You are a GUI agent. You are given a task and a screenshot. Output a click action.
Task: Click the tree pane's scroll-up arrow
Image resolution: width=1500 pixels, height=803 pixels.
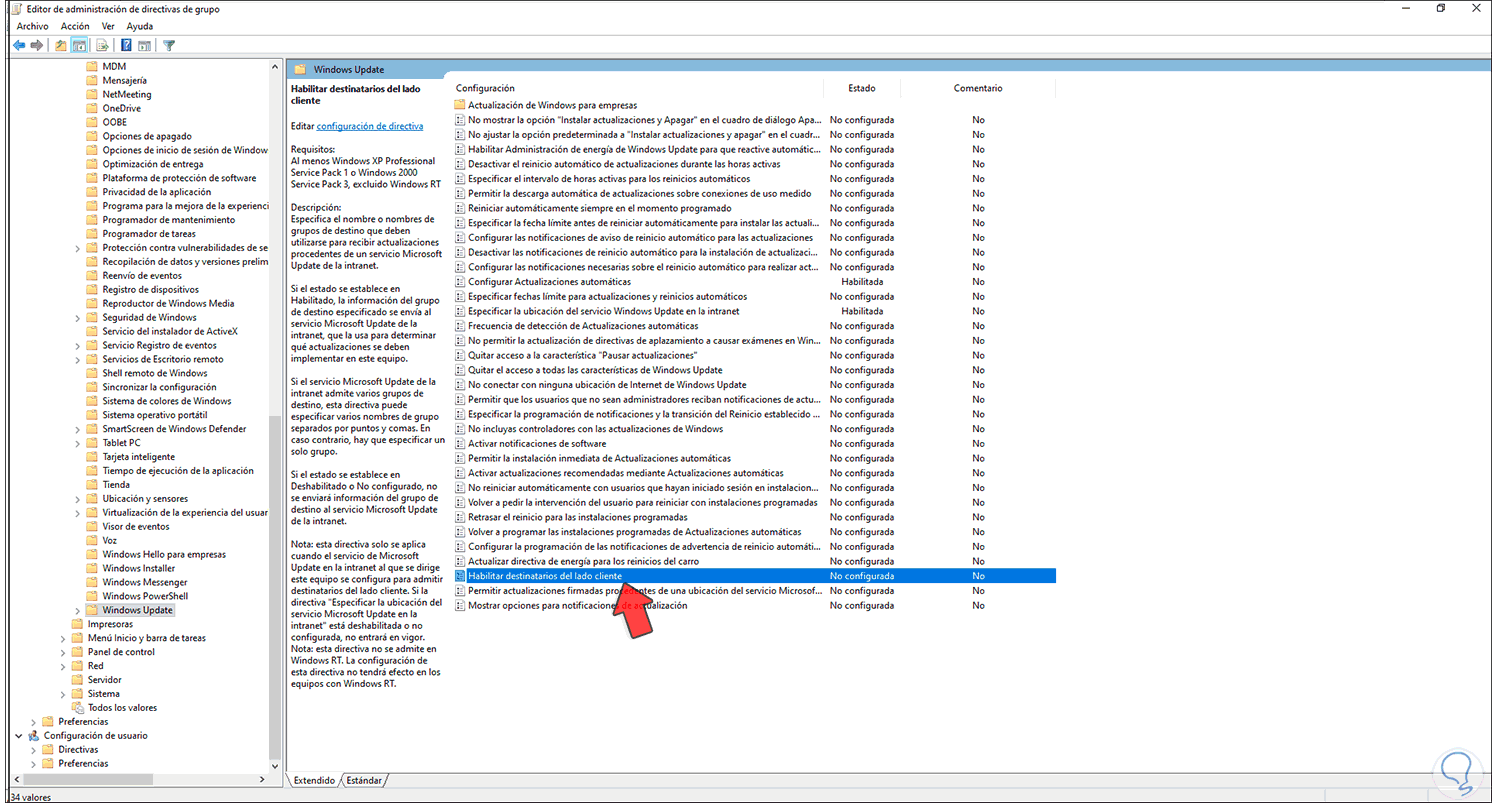276,66
